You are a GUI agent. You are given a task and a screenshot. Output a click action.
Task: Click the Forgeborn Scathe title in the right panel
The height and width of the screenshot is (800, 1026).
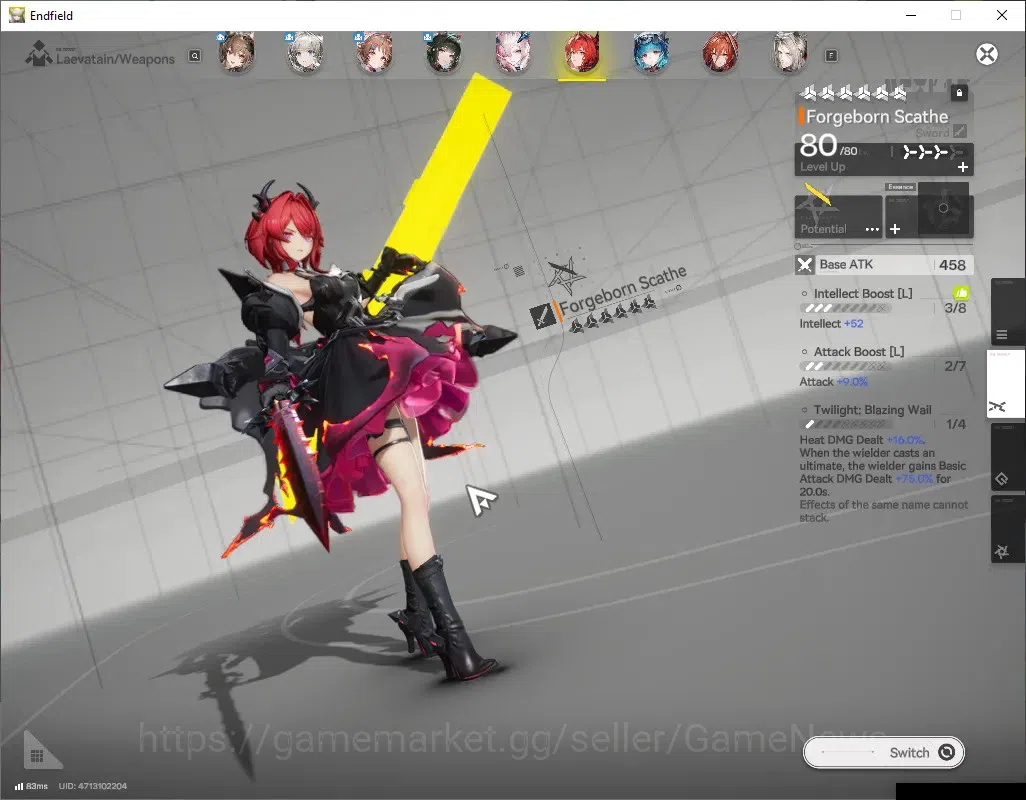[877, 117]
